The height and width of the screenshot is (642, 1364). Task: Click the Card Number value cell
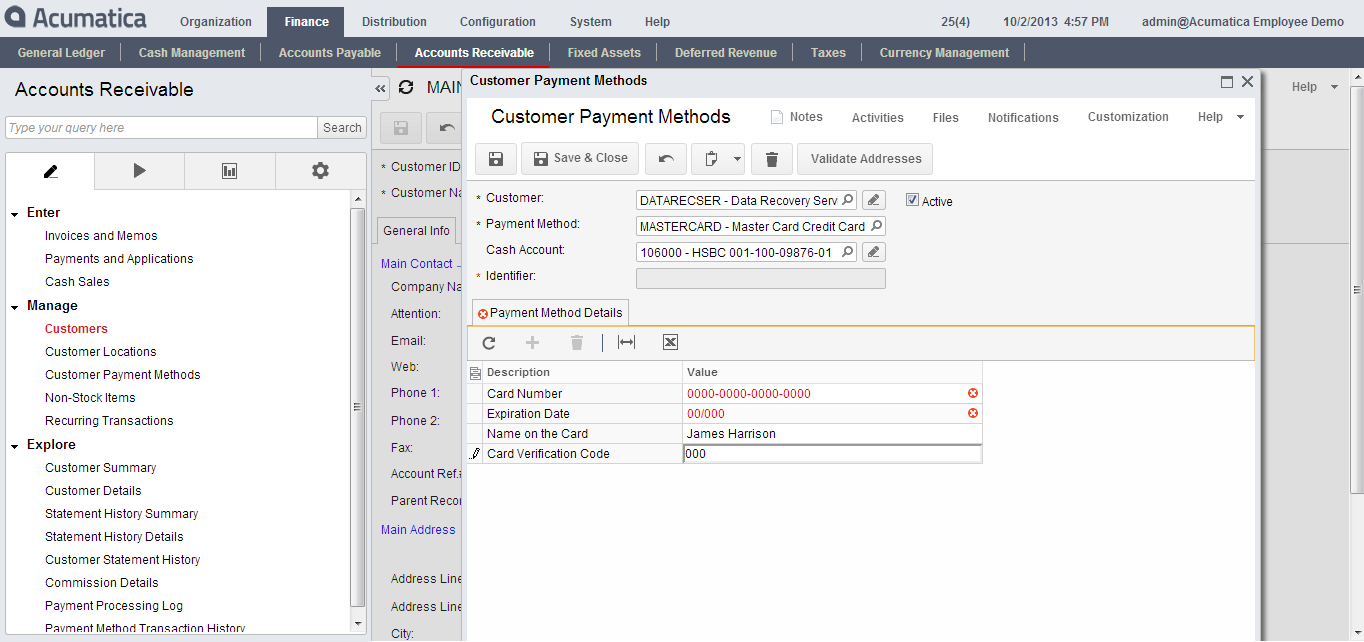[x=832, y=394]
